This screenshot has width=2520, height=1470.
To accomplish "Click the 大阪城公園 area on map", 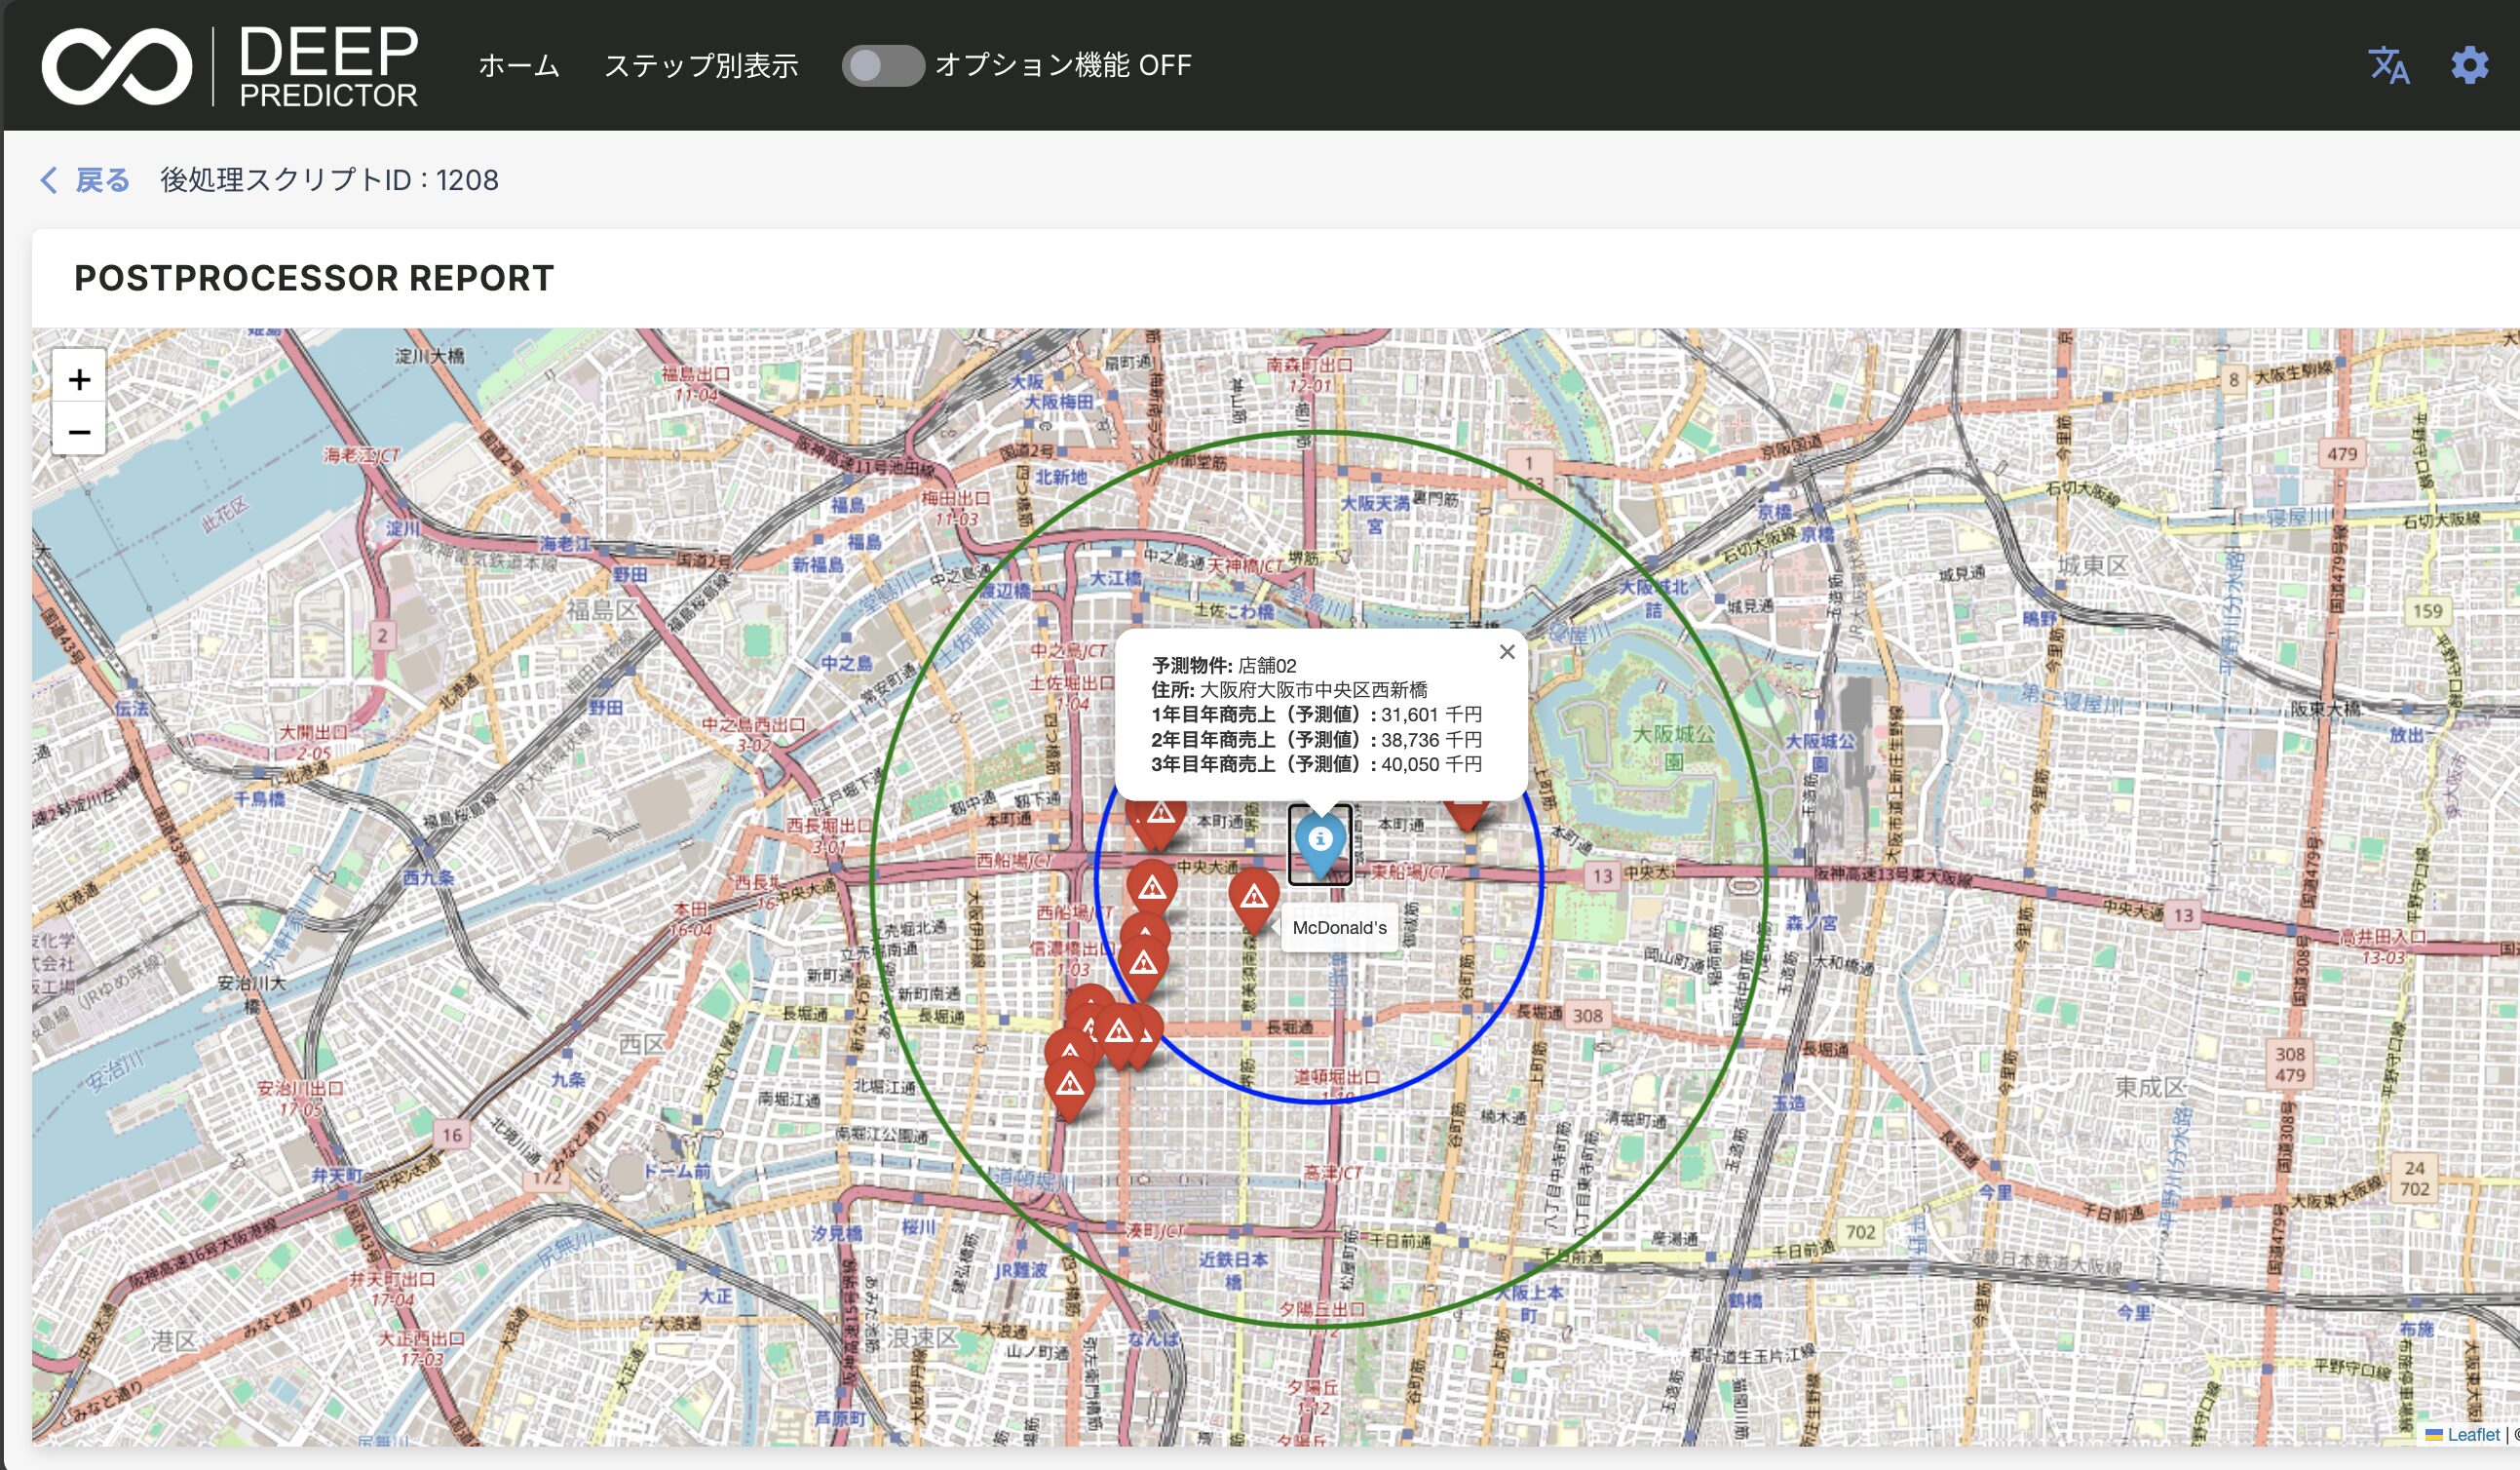I will point(1673,745).
